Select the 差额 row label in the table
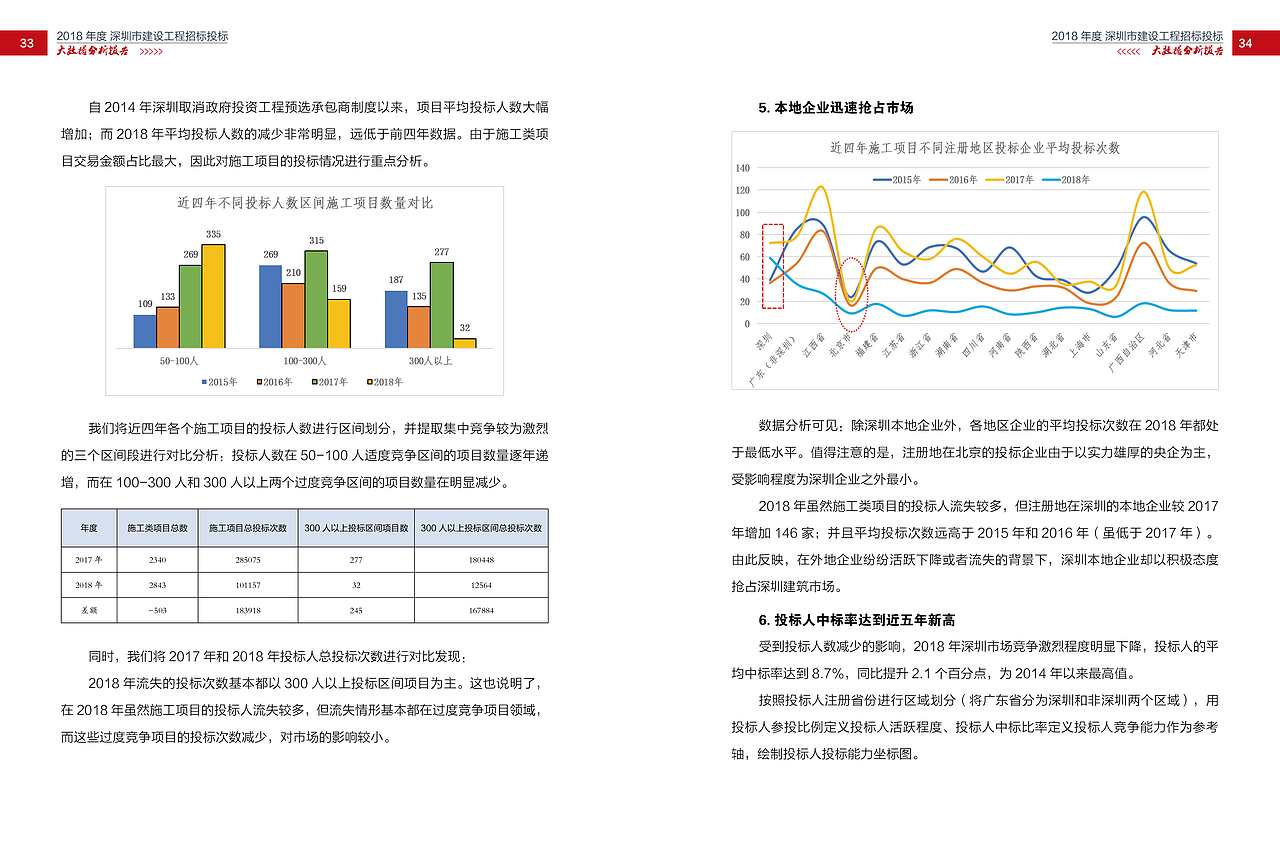Image resolution: width=1280 pixels, height=868 pixels. click(x=89, y=610)
